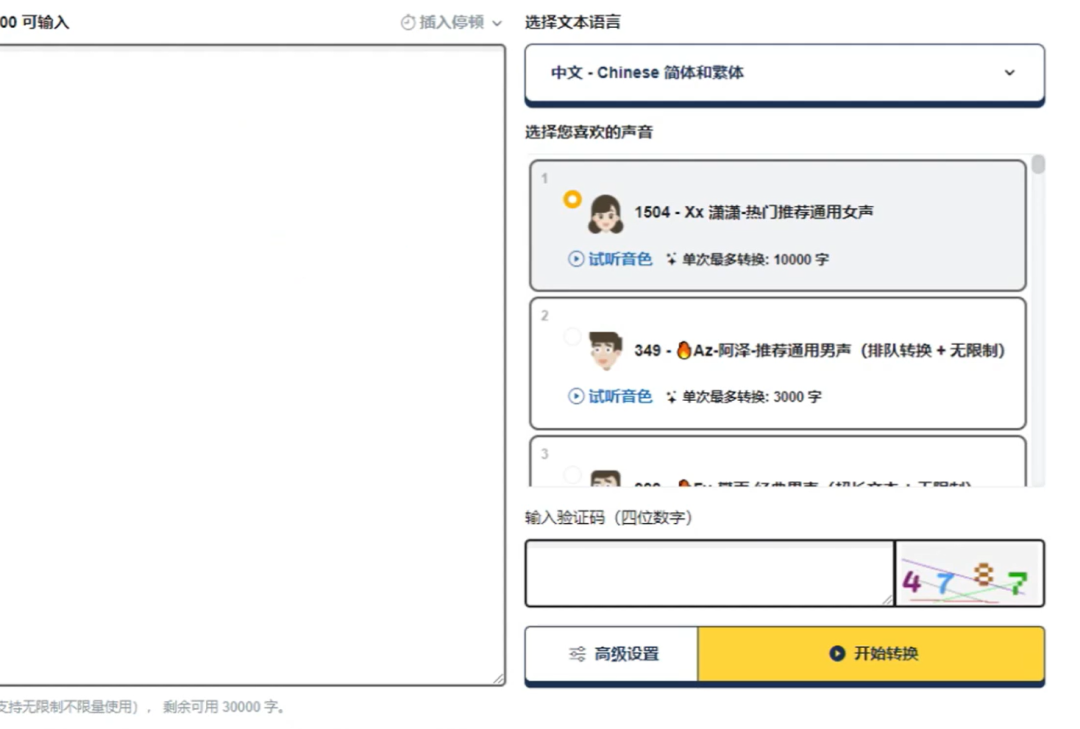Click the sparkle icon beside 单次最多转换: 3000 字
This screenshot has width=1080, height=729.
coord(671,396)
